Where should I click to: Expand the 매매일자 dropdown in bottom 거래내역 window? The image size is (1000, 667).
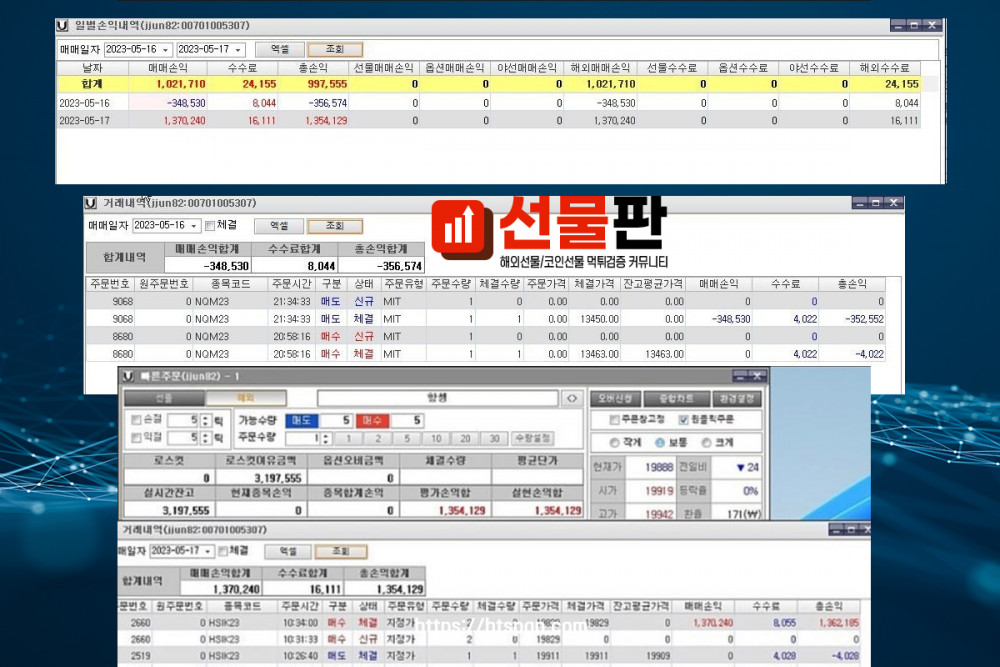207,551
